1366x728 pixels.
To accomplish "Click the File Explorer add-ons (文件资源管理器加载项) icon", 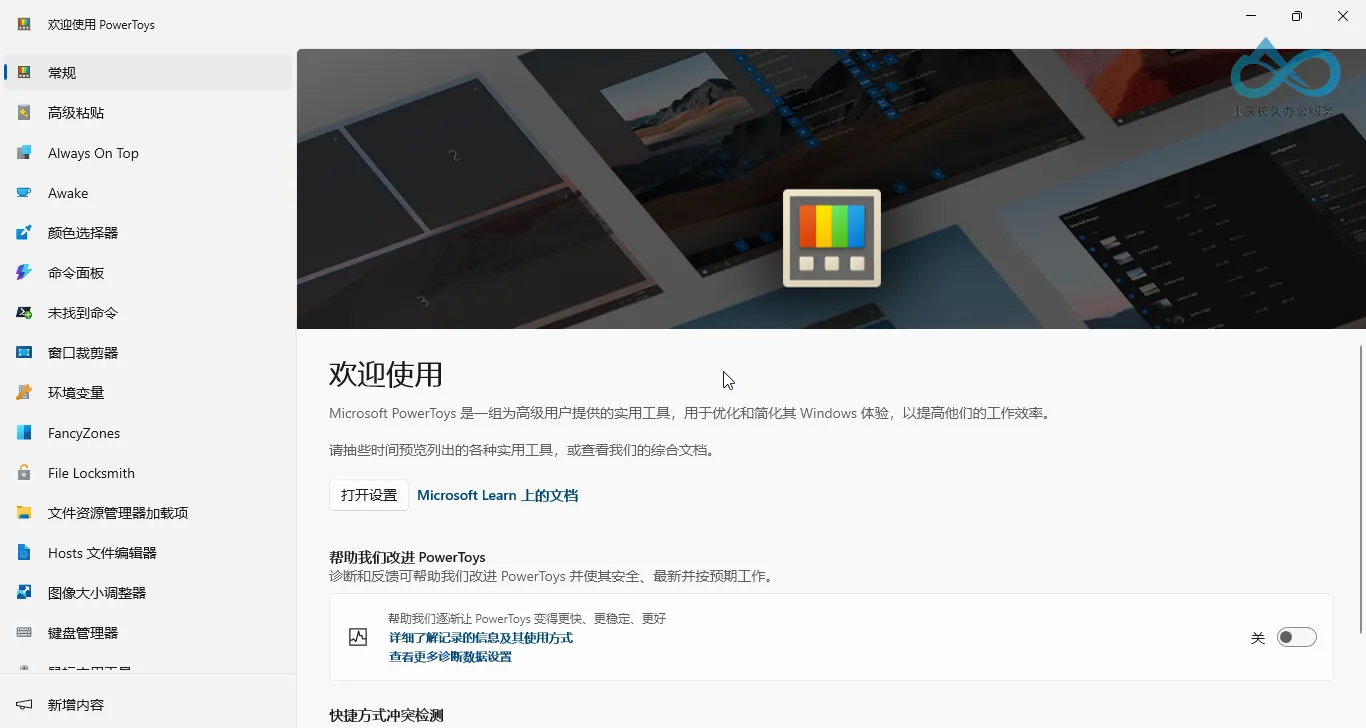I will (24, 513).
